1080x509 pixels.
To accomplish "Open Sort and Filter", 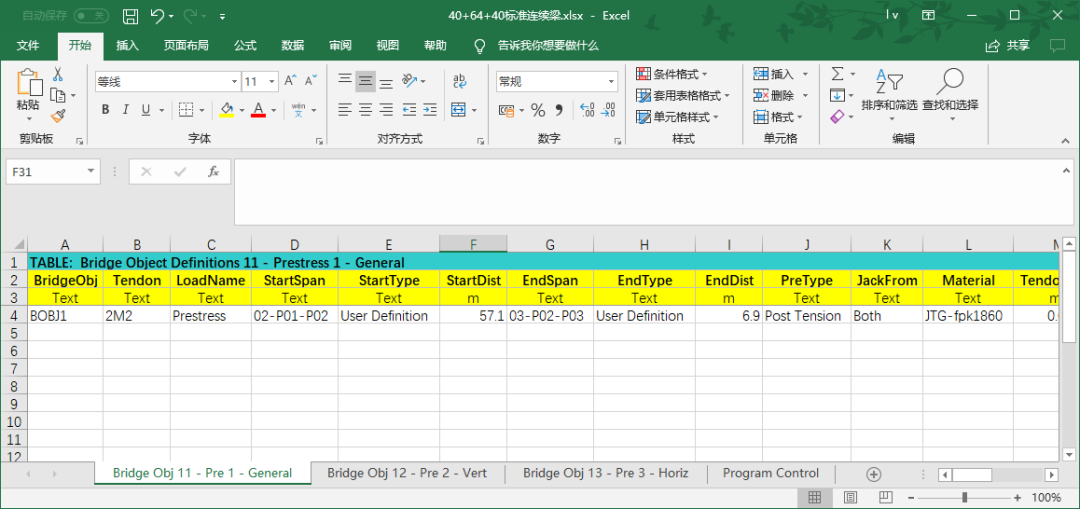I will click(889, 94).
